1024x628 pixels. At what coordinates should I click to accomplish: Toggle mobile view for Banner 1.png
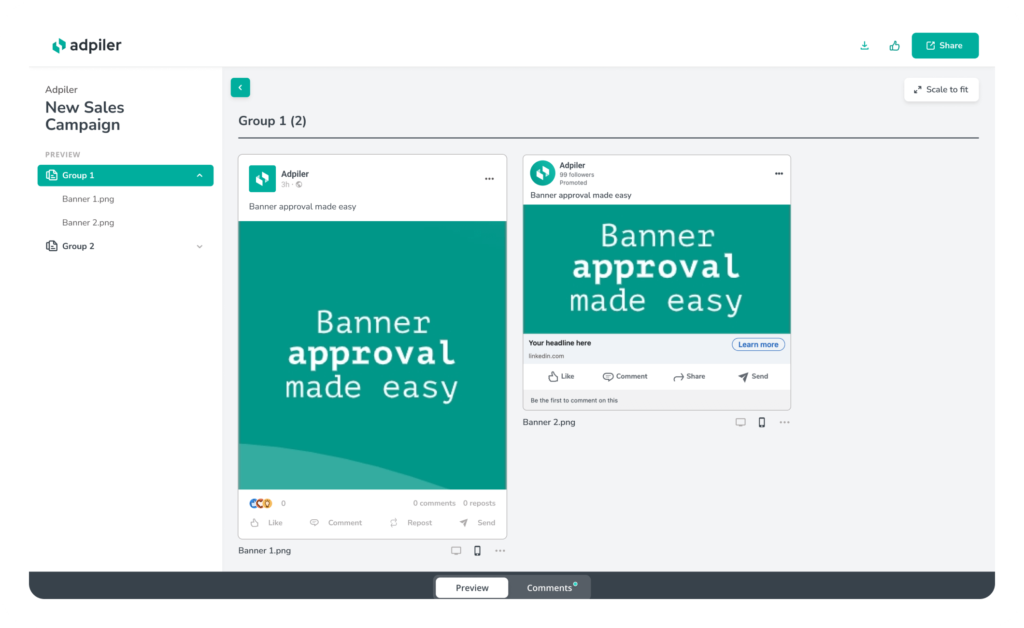[x=477, y=551]
